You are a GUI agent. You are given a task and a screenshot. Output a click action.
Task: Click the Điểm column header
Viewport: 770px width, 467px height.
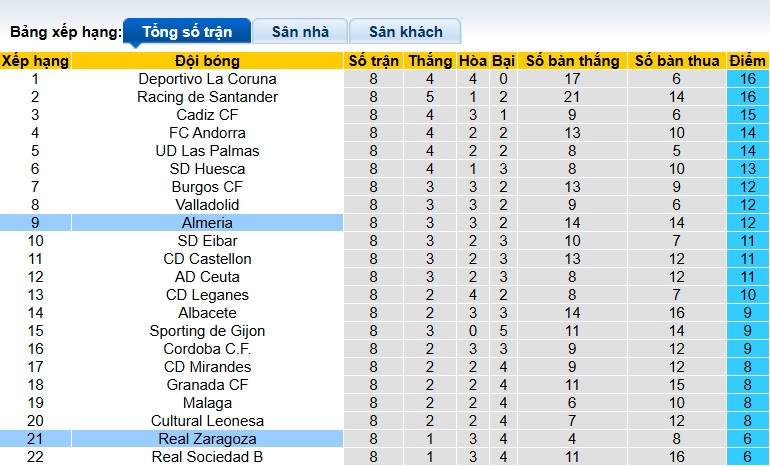point(748,61)
